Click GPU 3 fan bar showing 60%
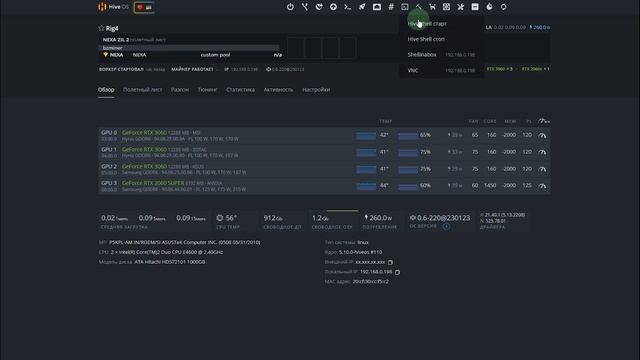 pos(408,187)
